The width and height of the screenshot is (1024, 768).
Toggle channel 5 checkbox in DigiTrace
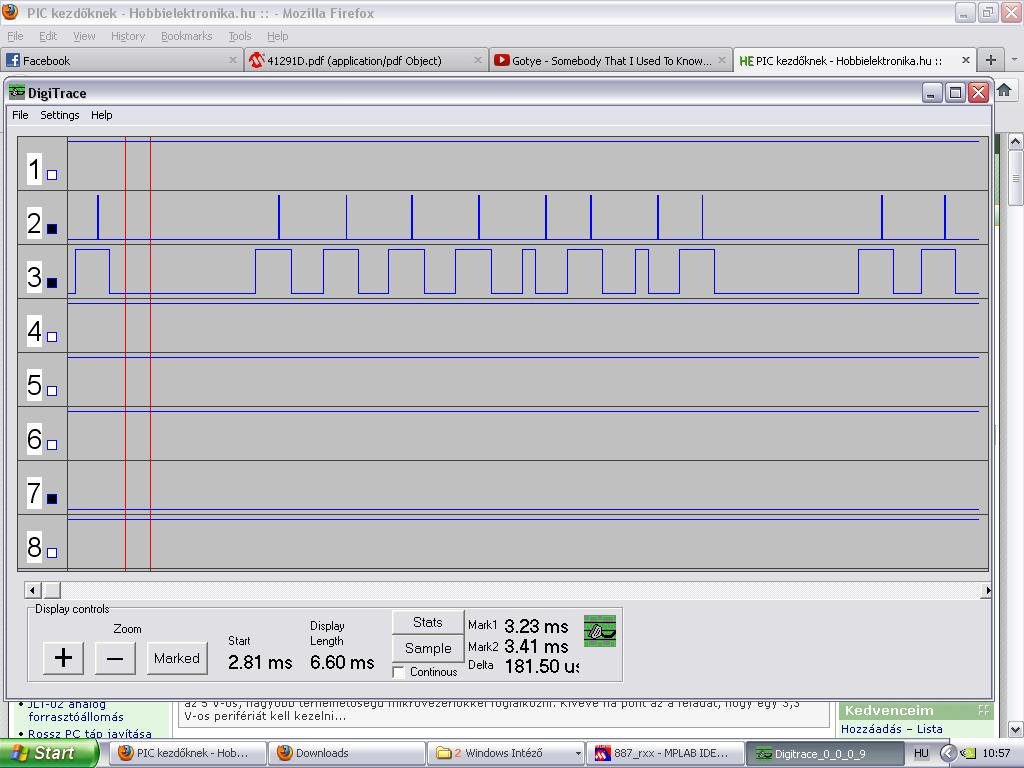pyautogui.click(x=52, y=391)
